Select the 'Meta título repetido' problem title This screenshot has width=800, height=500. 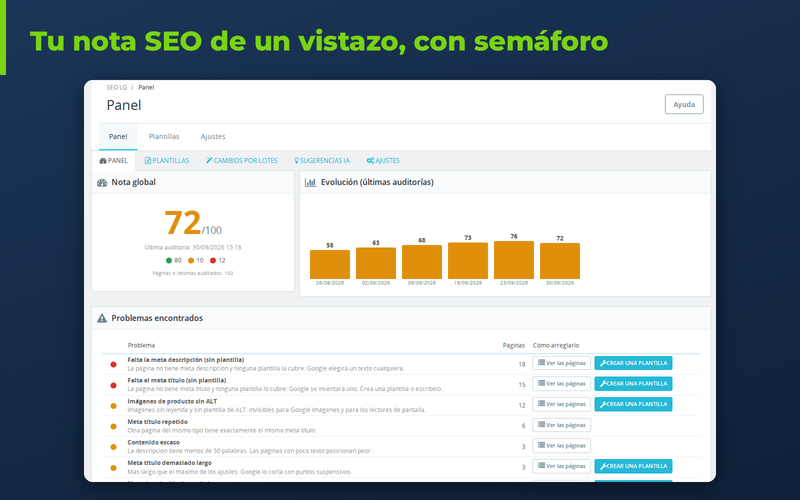(158, 421)
